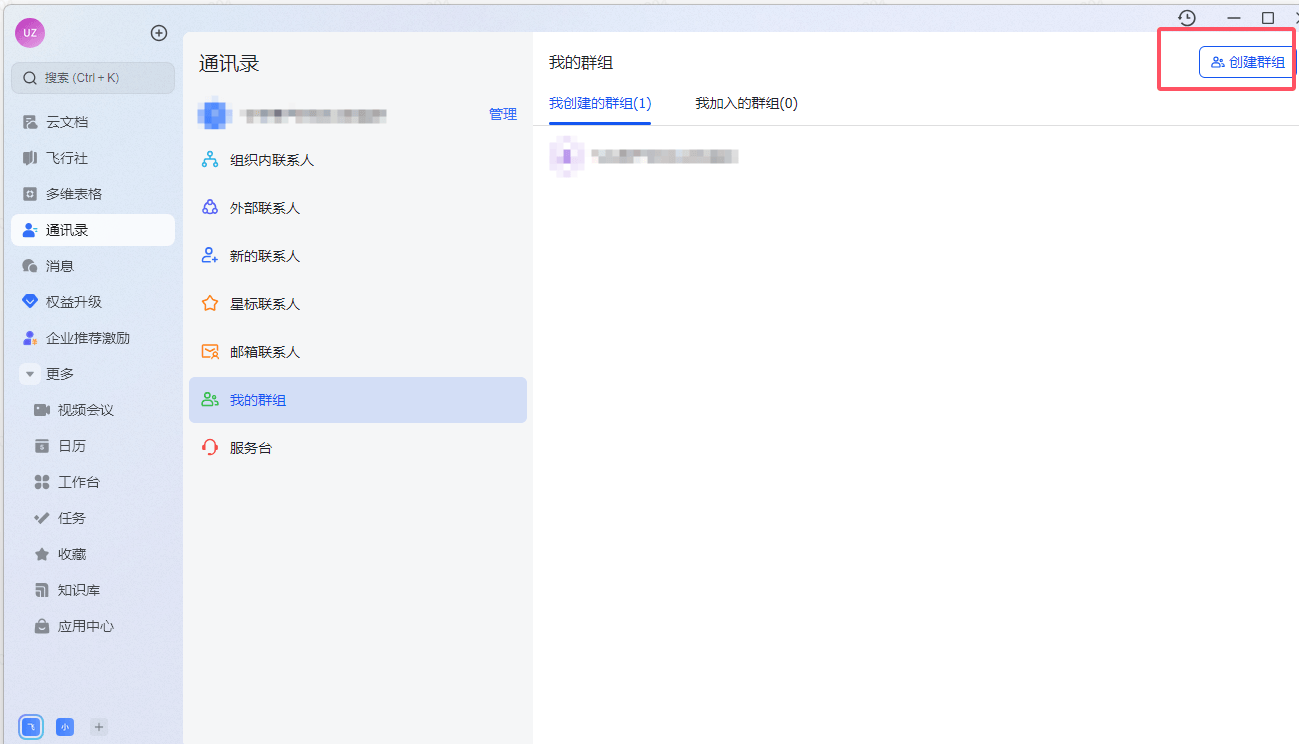The height and width of the screenshot is (744, 1299).
Task: Click the plus icon beside avatar
Action: (159, 33)
